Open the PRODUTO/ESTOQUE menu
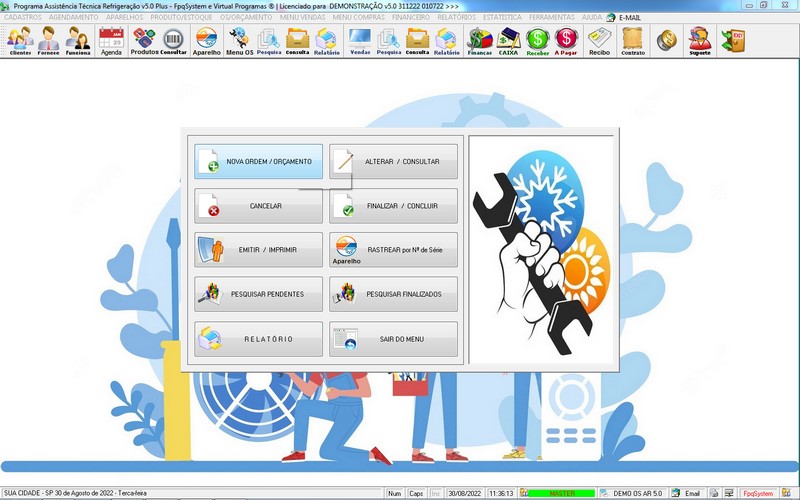This screenshot has height=500, width=800. [181, 17]
